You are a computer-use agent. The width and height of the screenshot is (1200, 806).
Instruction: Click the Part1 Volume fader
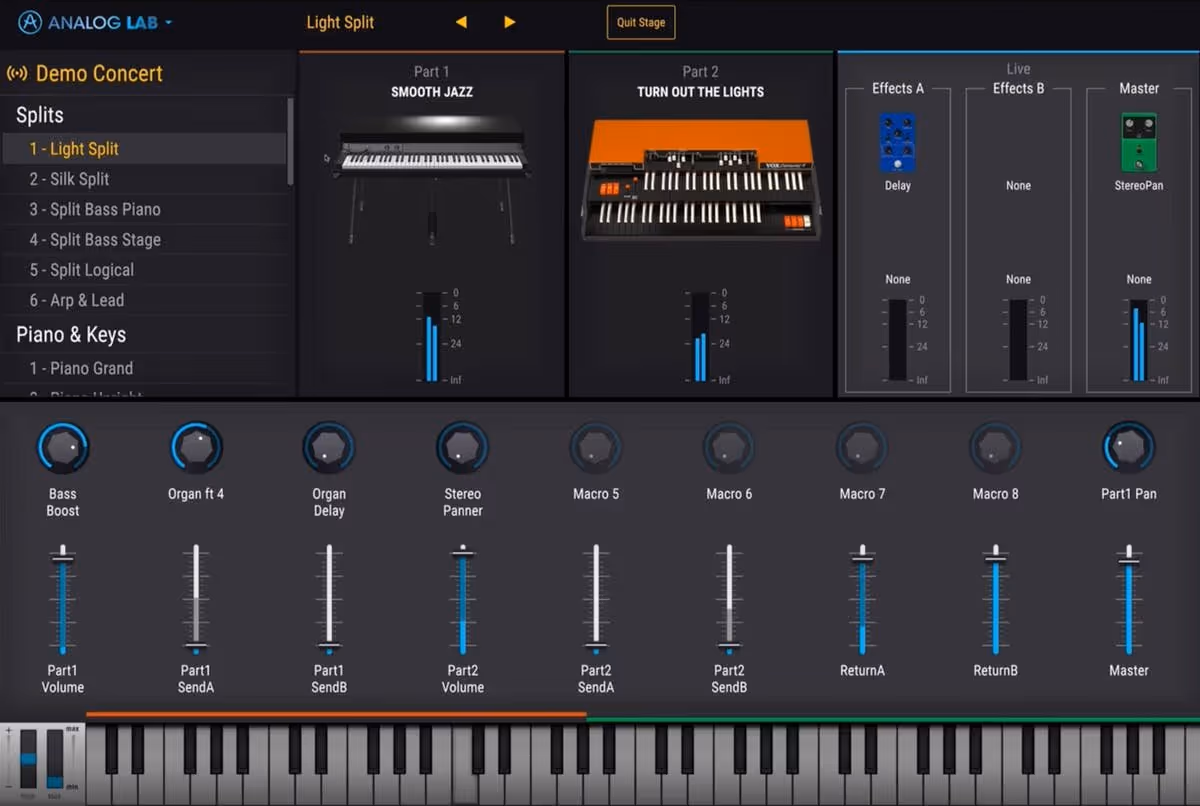pos(63,600)
